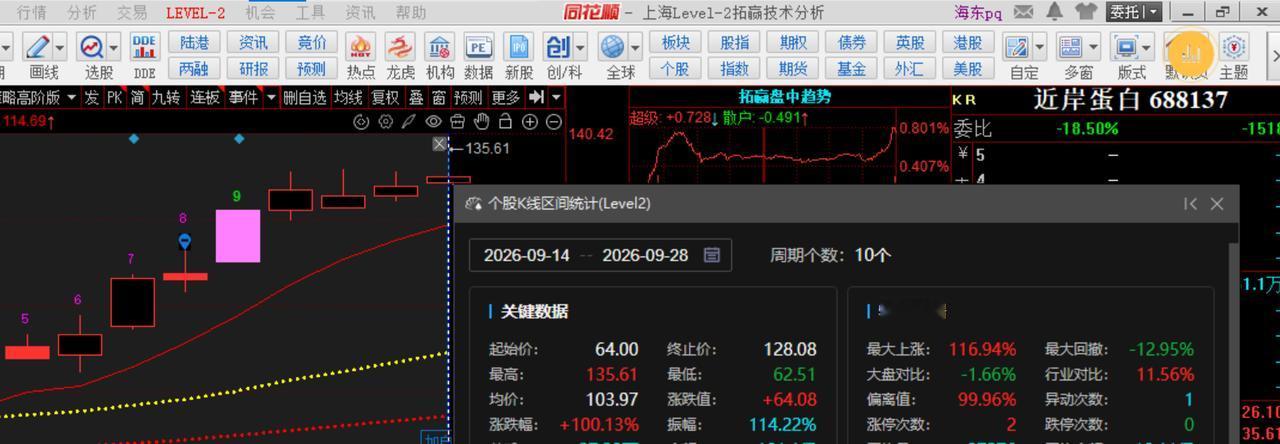Toggle the chart lock icon
This screenshot has width=1280, height=444.
point(505,122)
